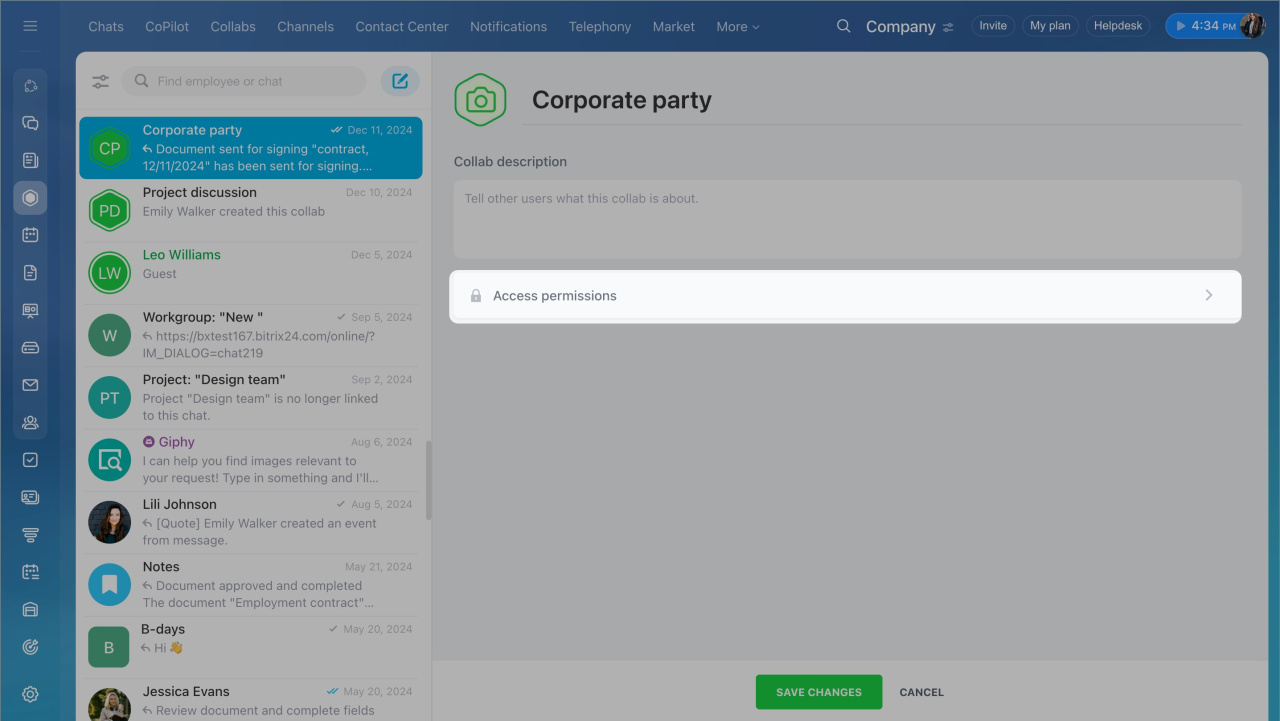The image size is (1280, 721).
Task: Open the search magnifier in top bar
Action: pos(844,26)
